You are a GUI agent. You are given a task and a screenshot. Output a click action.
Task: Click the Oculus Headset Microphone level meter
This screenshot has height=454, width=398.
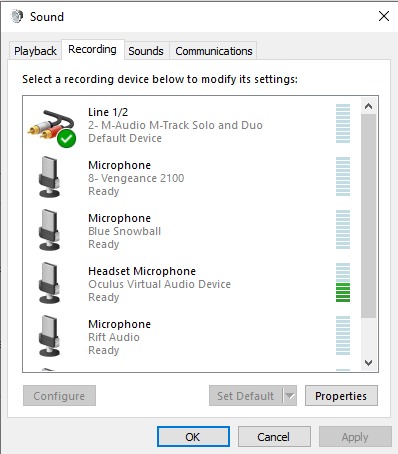(x=343, y=283)
